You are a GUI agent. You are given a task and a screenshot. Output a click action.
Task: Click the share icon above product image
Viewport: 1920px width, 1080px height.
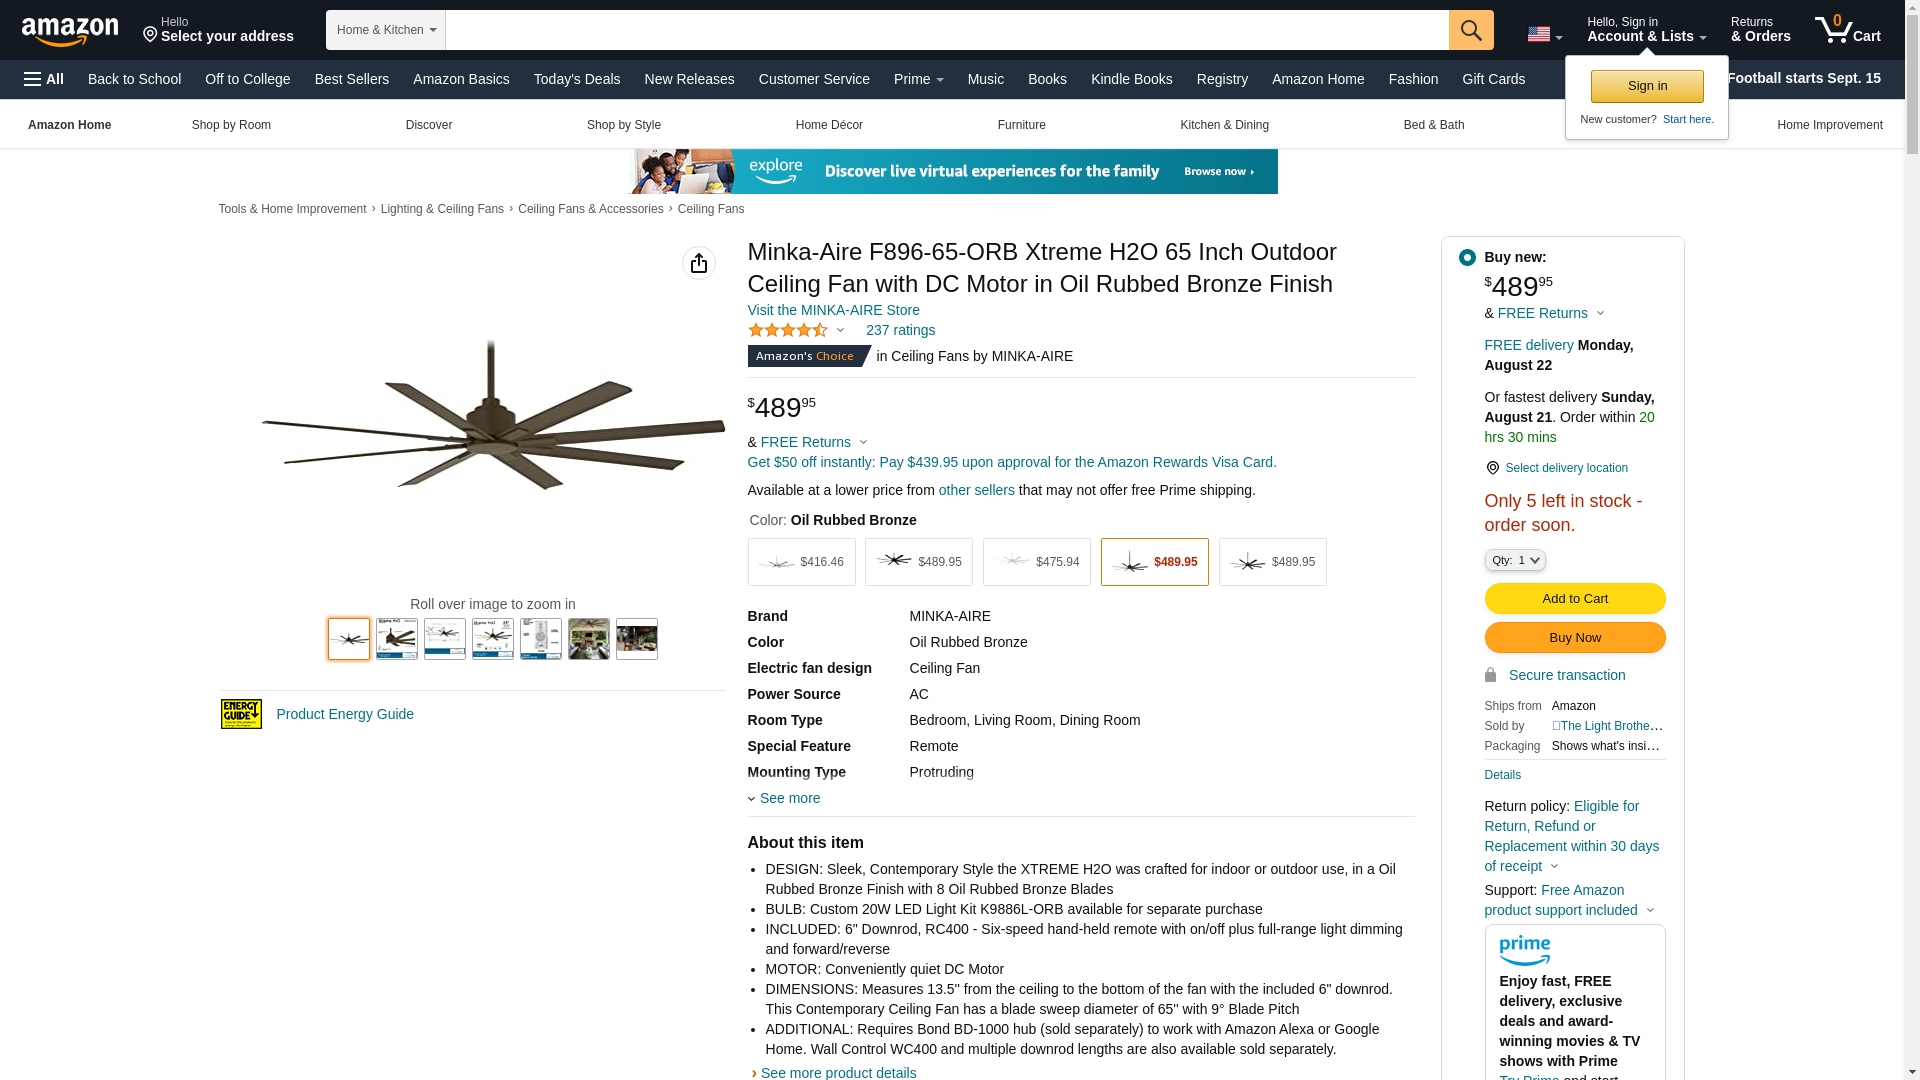(699, 263)
